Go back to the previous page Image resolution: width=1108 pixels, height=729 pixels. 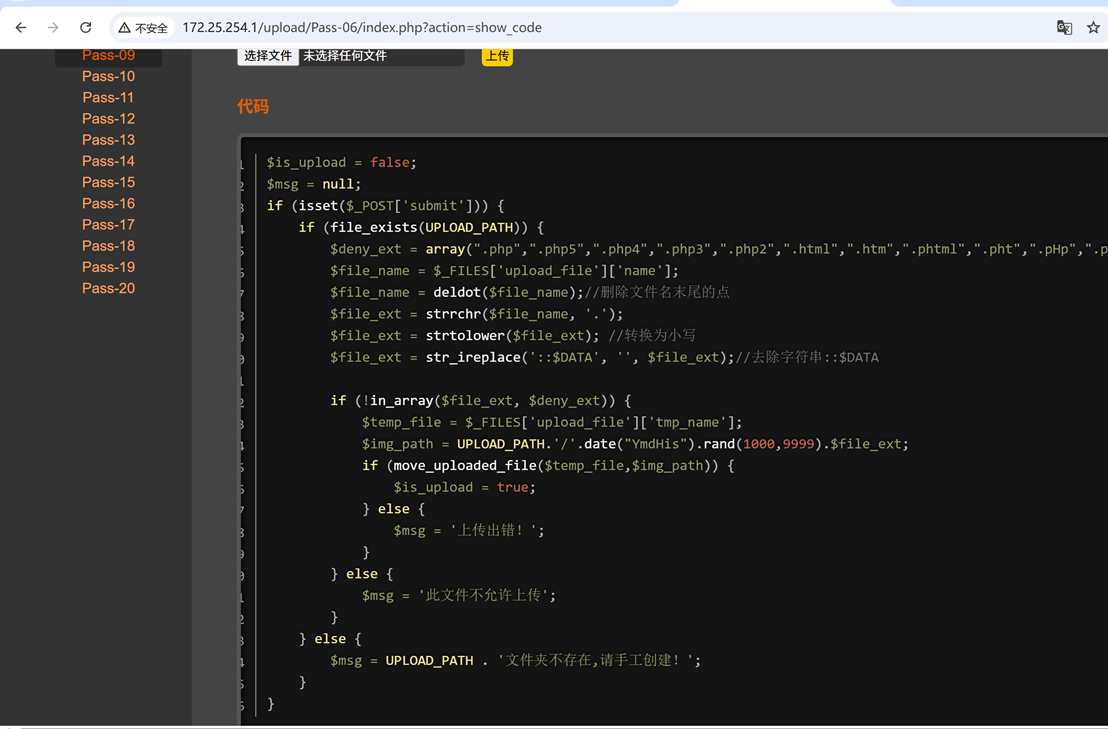pos(21,28)
